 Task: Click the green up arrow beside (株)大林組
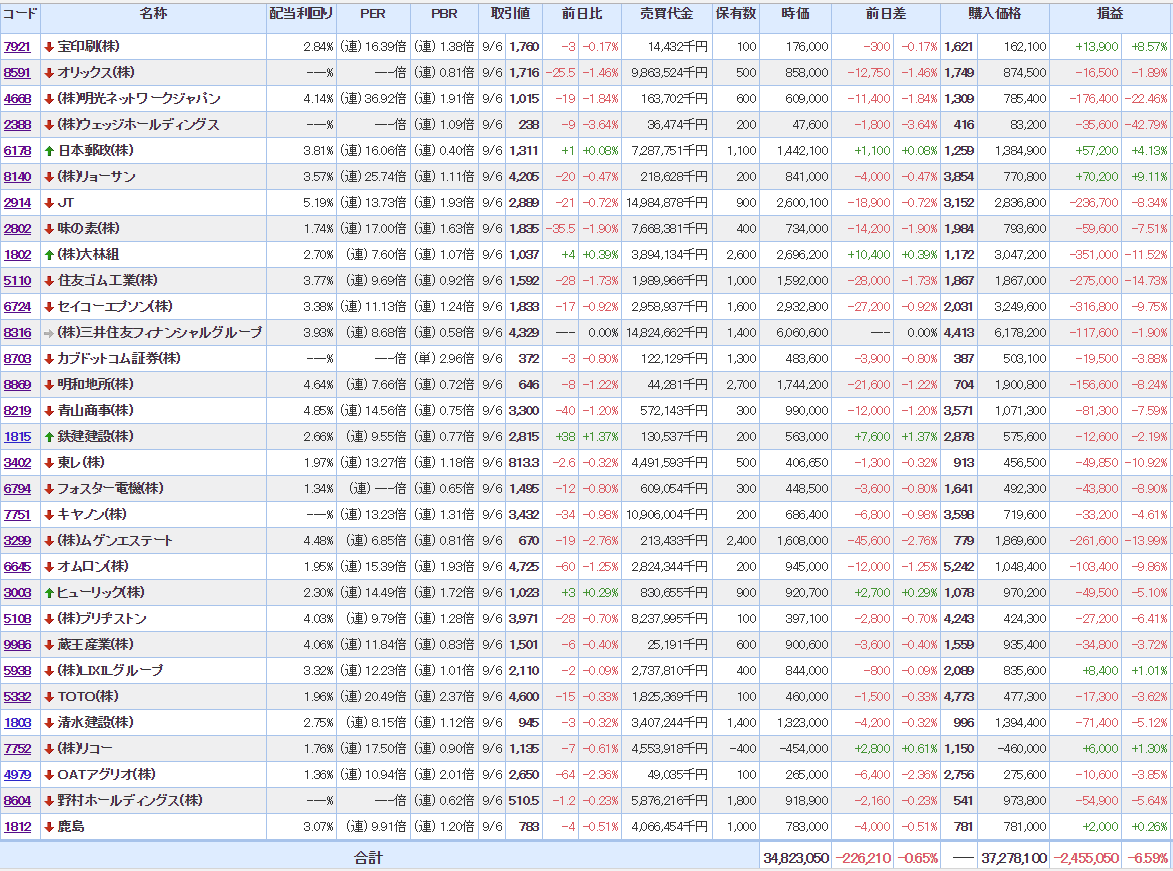tap(49, 255)
